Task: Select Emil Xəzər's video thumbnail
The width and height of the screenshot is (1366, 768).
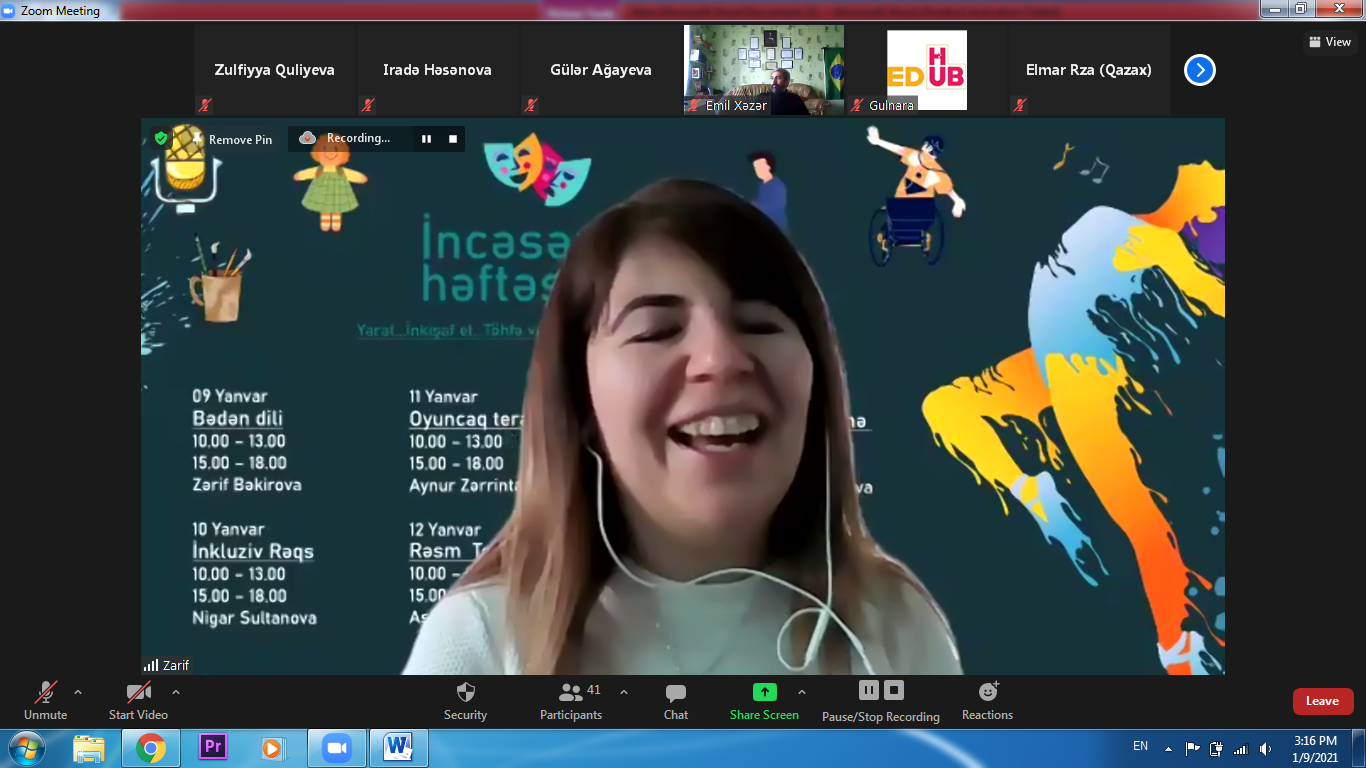Action: pos(763,70)
